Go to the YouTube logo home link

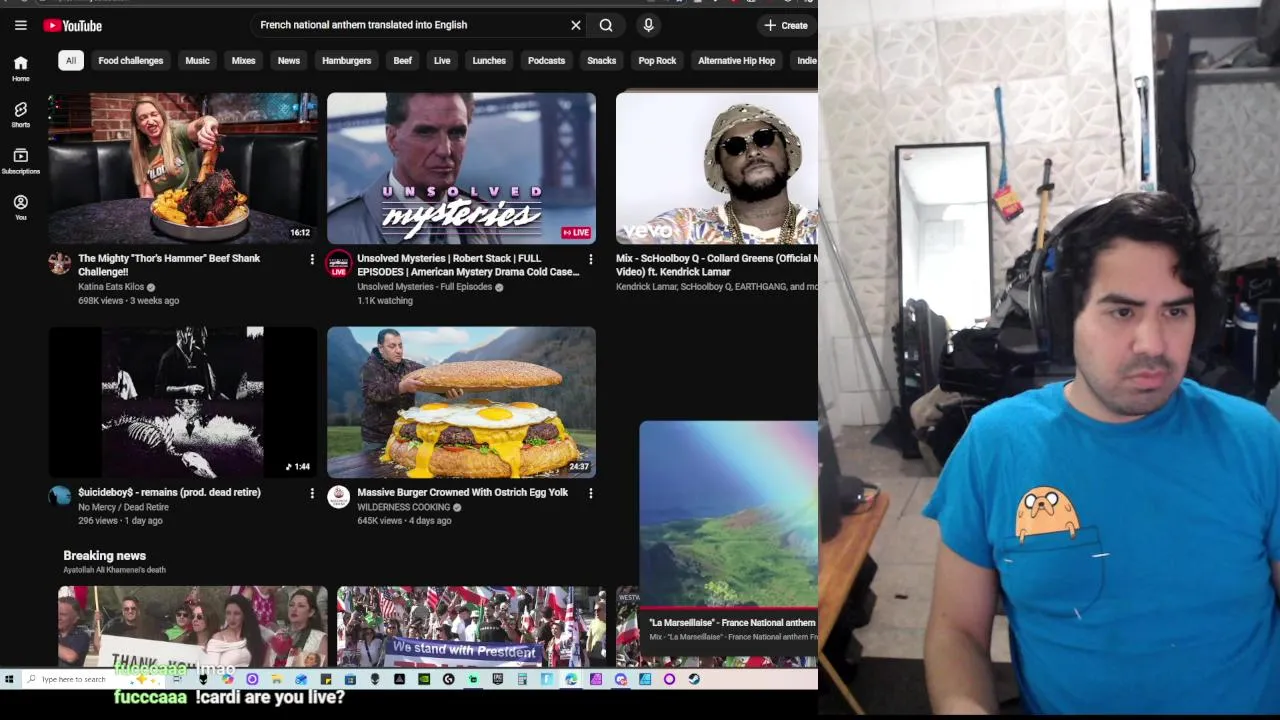[x=73, y=25]
